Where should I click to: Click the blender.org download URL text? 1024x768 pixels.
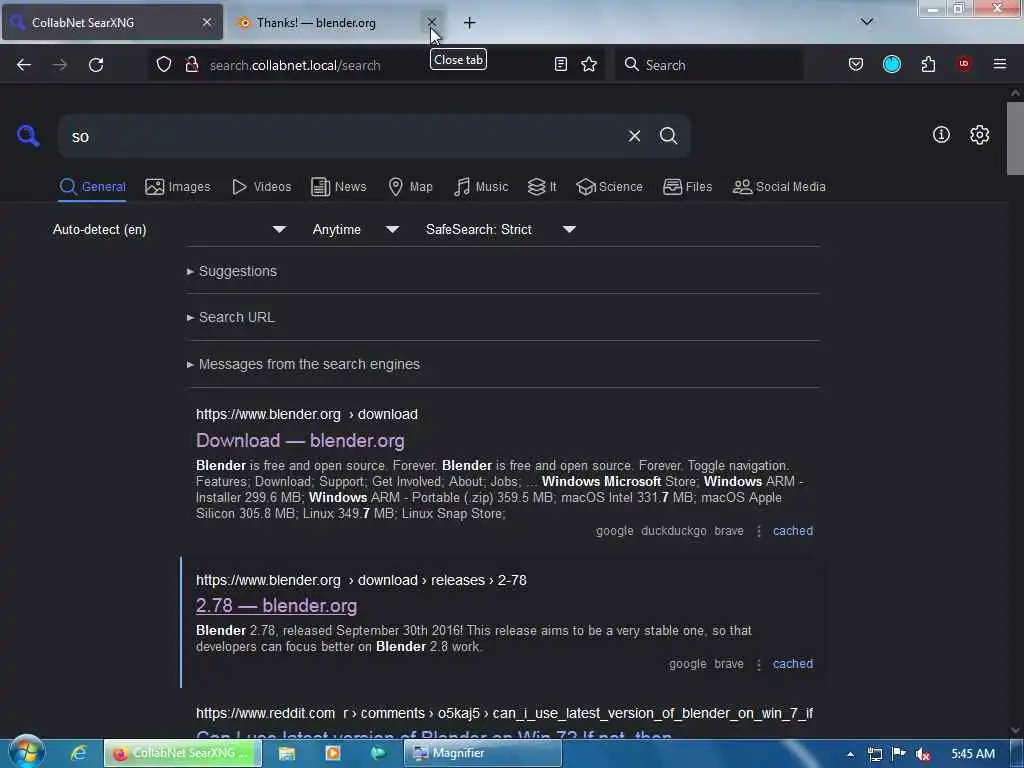[x=307, y=415]
